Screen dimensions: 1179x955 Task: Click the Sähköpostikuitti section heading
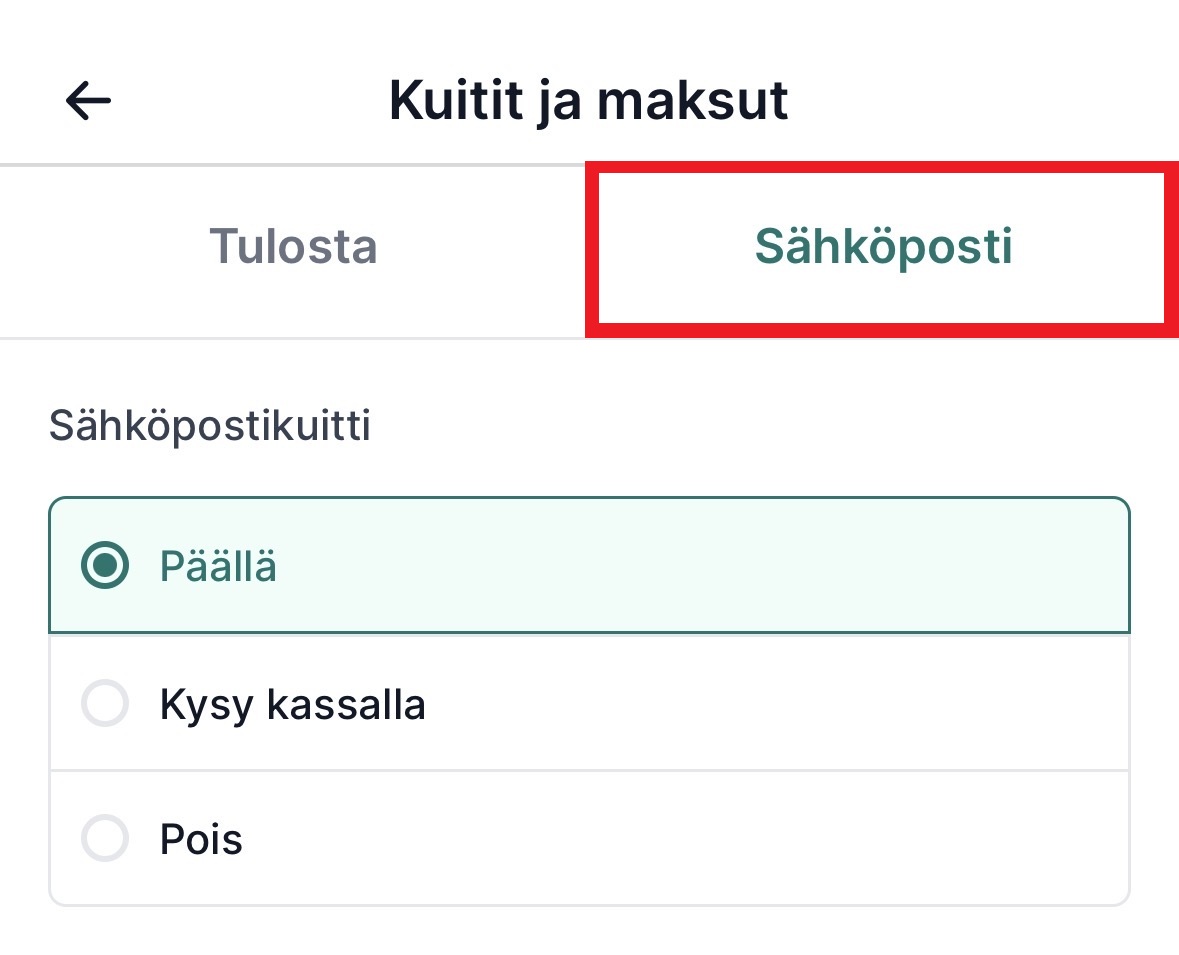tap(209, 426)
